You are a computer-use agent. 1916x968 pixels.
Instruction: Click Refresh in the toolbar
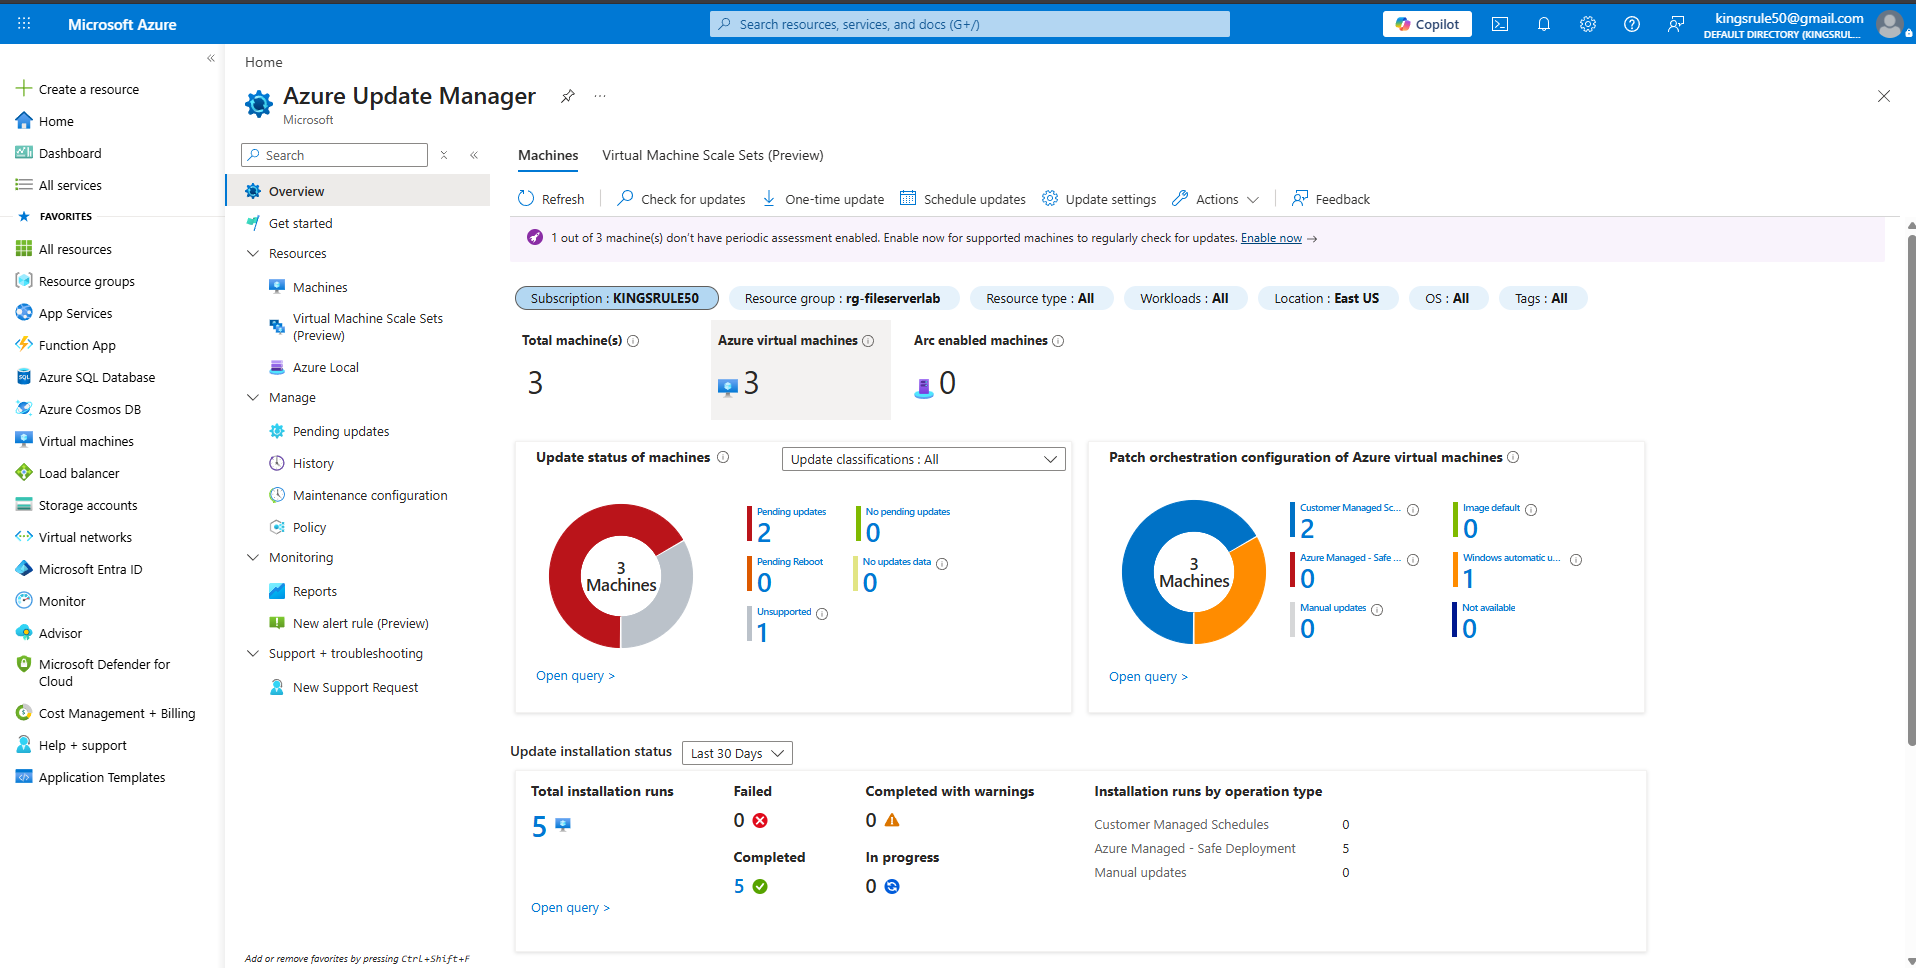pyautogui.click(x=551, y=199)
